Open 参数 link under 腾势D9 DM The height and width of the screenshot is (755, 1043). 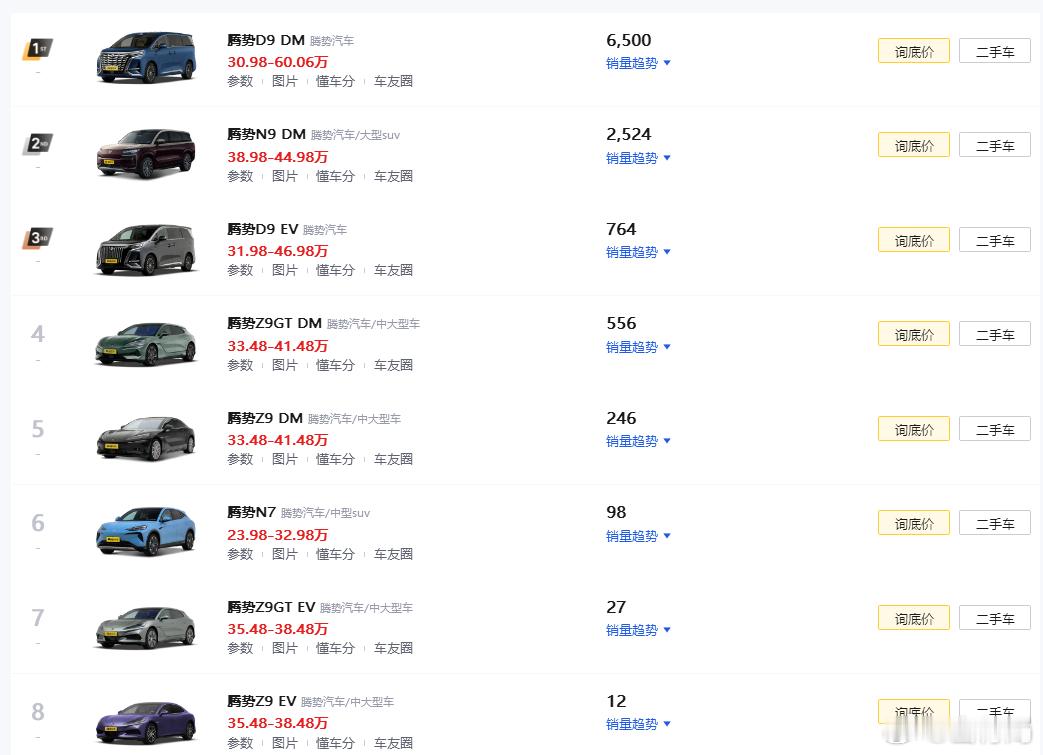240,81
